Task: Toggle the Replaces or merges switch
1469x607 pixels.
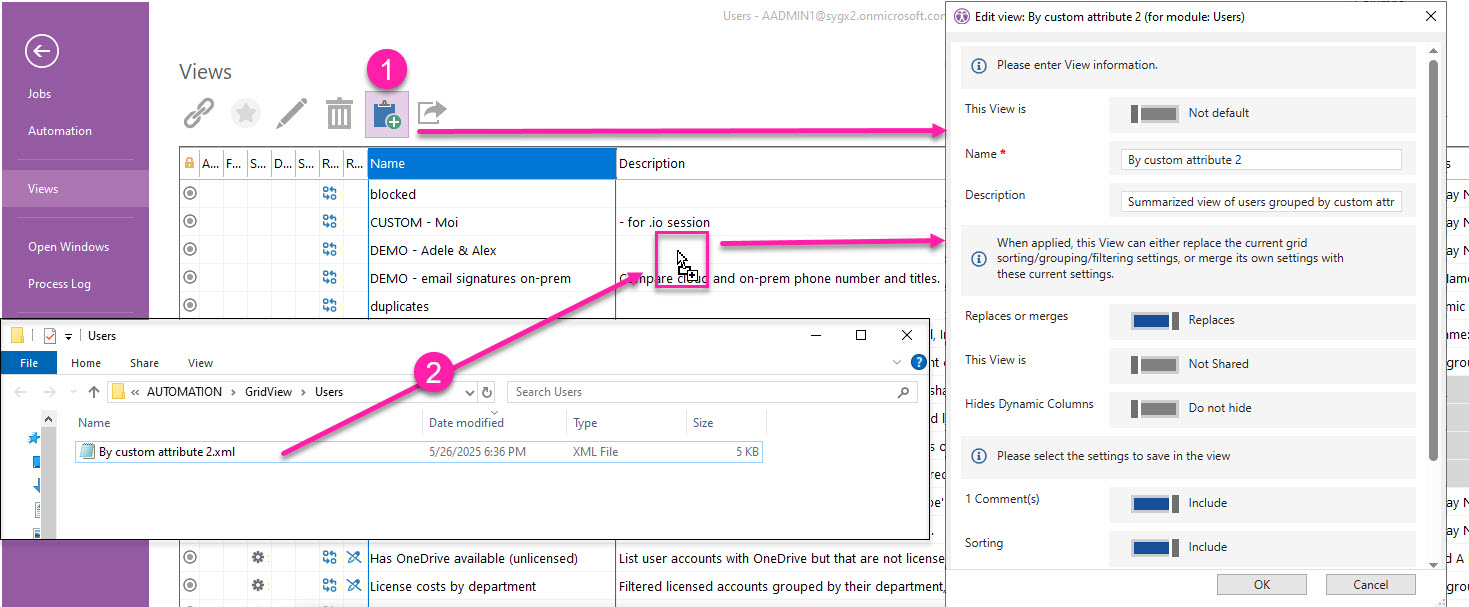Action: [x=1154, y=321]
